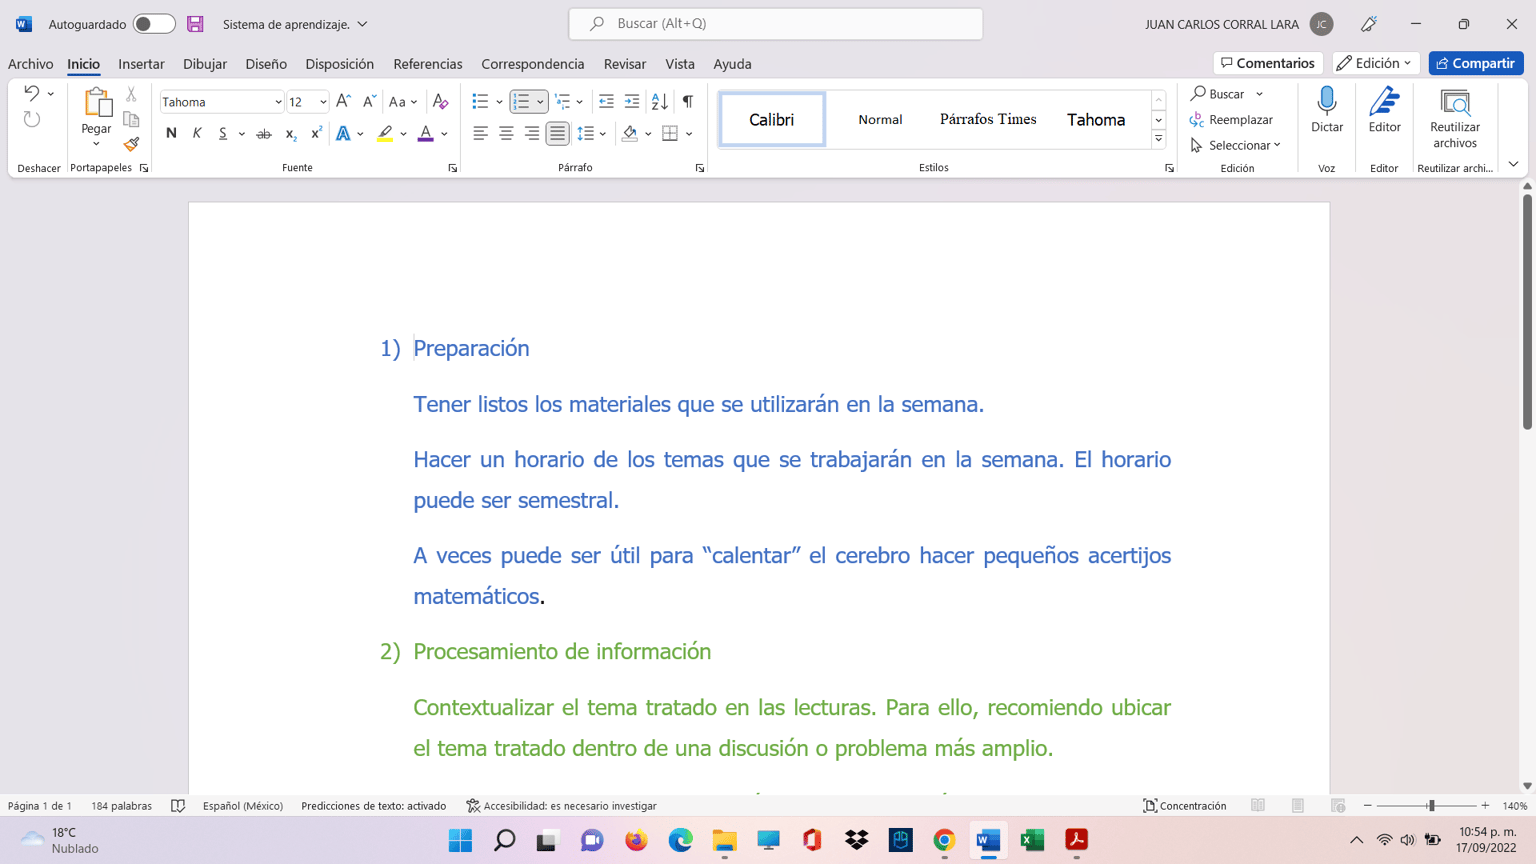Toggle bold N formatting
This screenshot has width=1536, height=864.
click(171, 133)
